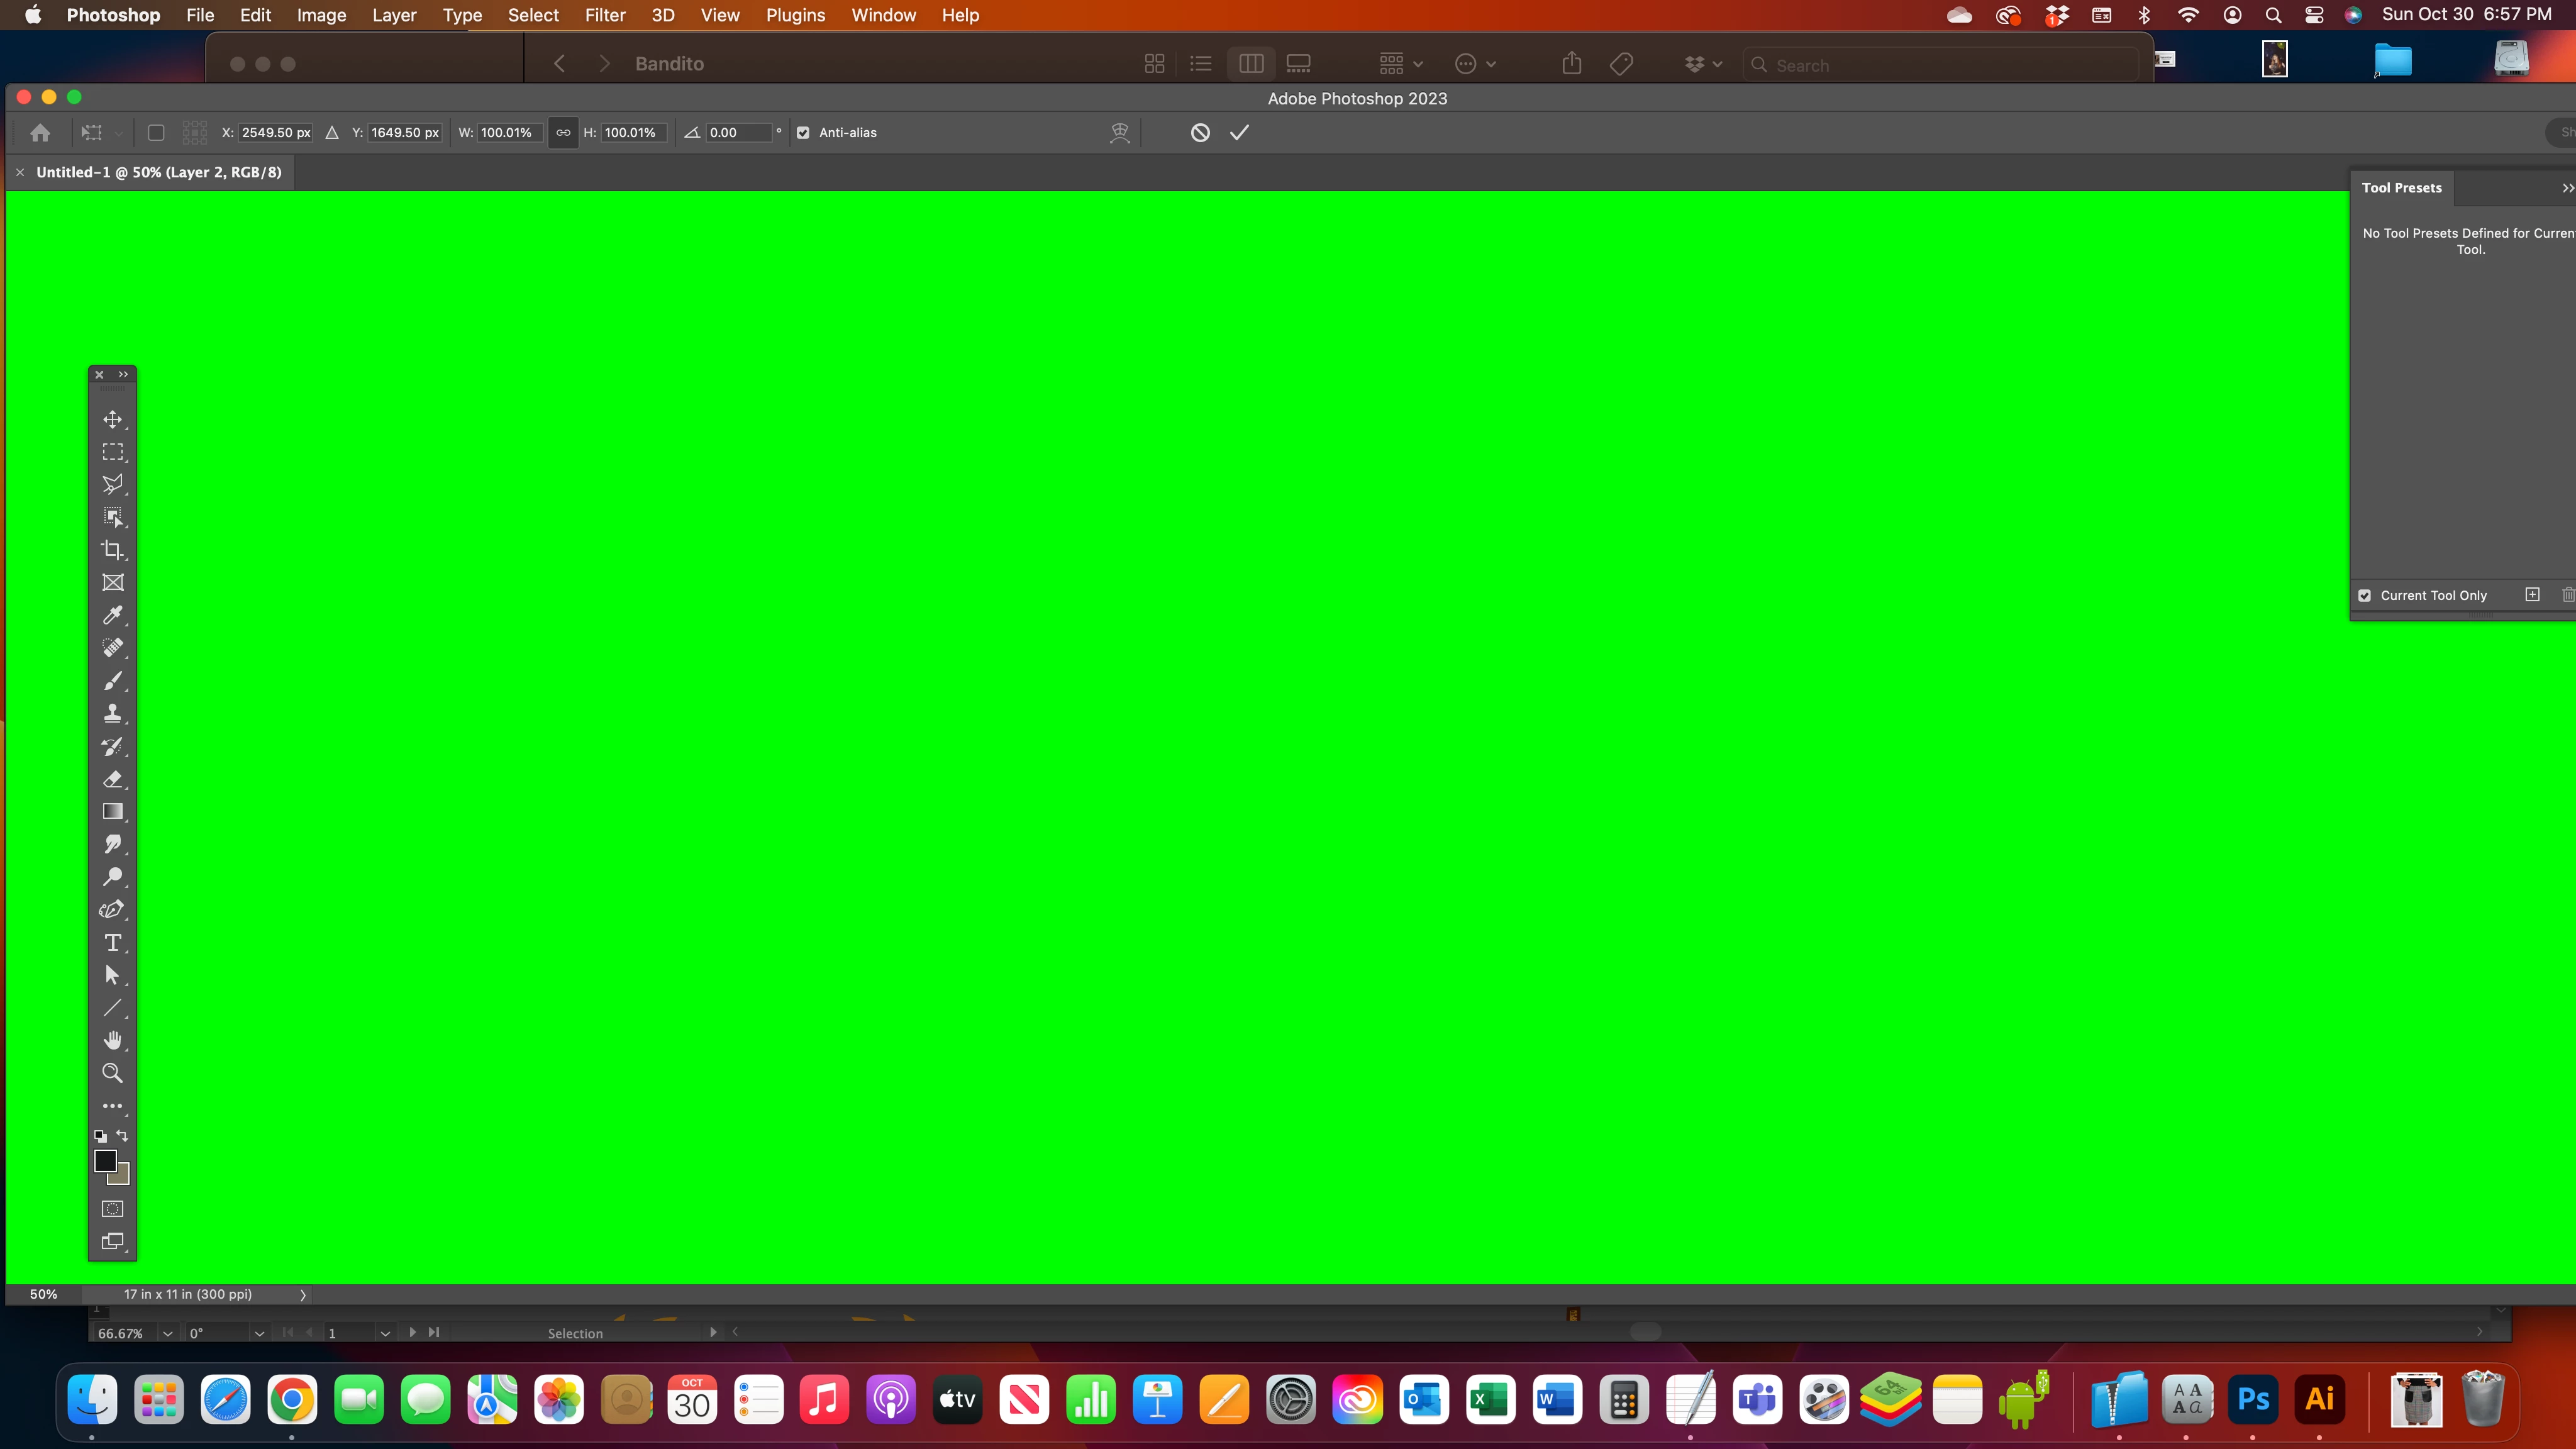Open the Layer menu
The image size is (2576, 1449).
pos(393,15)
